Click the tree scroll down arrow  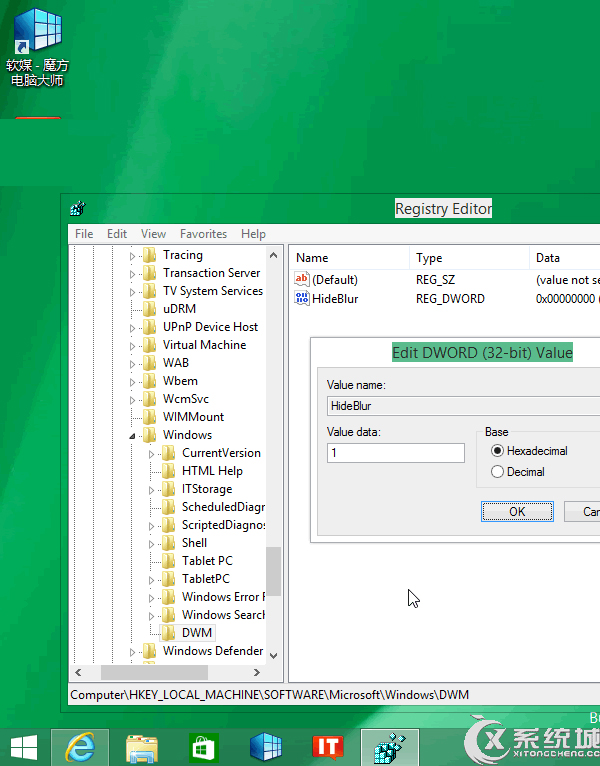tap(274, 656)
